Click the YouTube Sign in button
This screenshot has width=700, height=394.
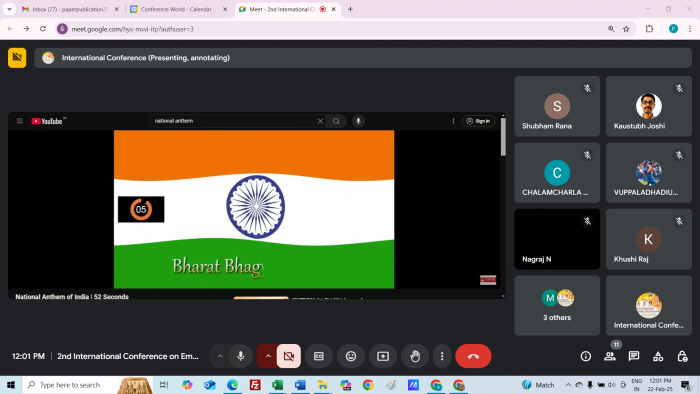coord(479,121)
